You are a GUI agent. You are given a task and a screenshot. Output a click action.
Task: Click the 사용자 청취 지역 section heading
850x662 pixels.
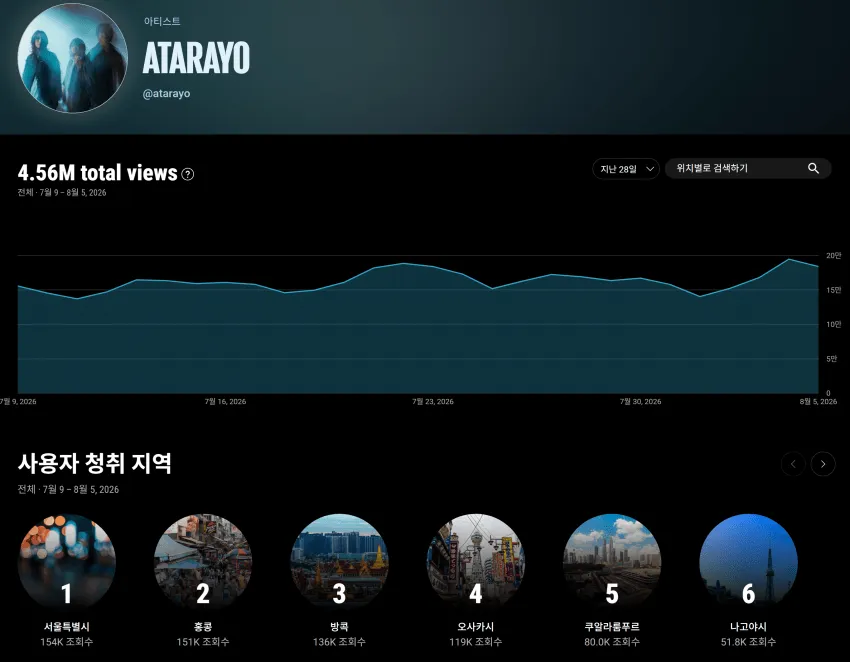point(95,464)
